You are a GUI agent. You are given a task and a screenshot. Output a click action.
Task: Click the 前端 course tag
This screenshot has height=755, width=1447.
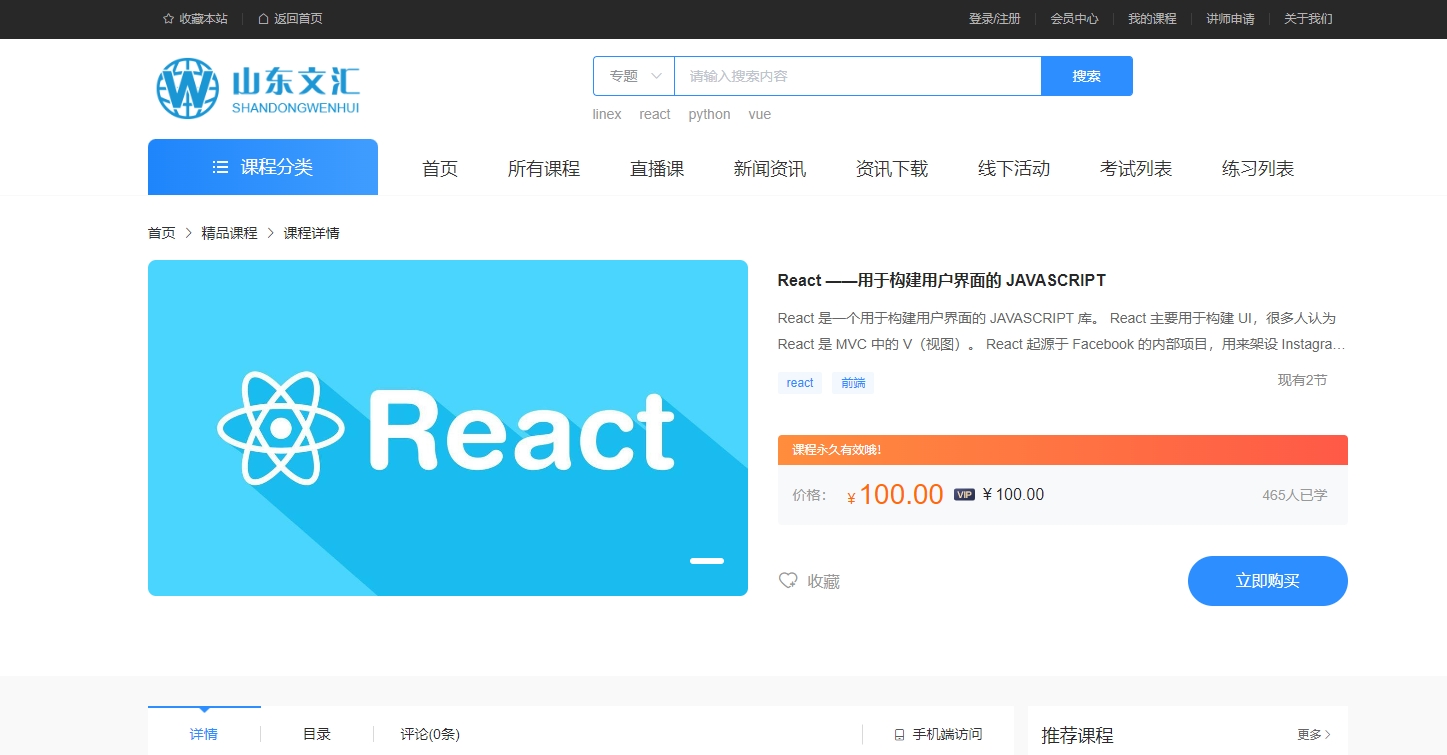point(853,383)
